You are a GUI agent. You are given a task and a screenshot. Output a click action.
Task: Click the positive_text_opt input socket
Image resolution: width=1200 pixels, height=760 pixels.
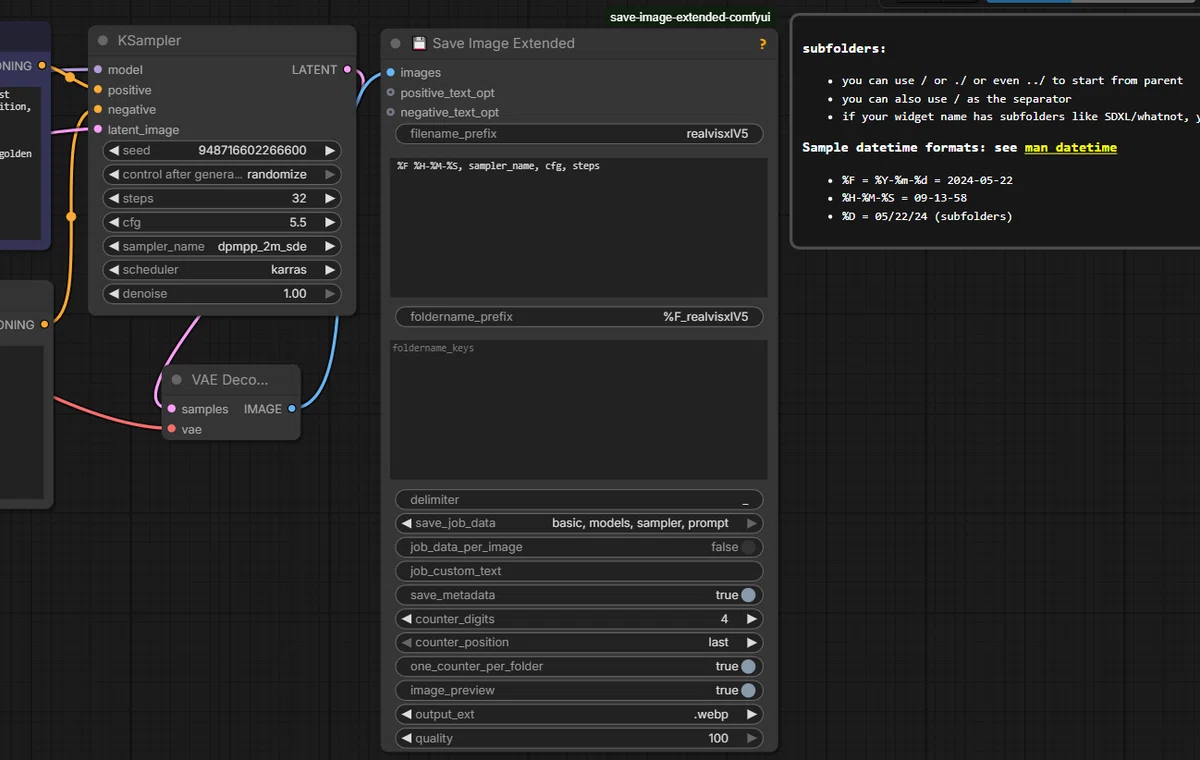391,93
